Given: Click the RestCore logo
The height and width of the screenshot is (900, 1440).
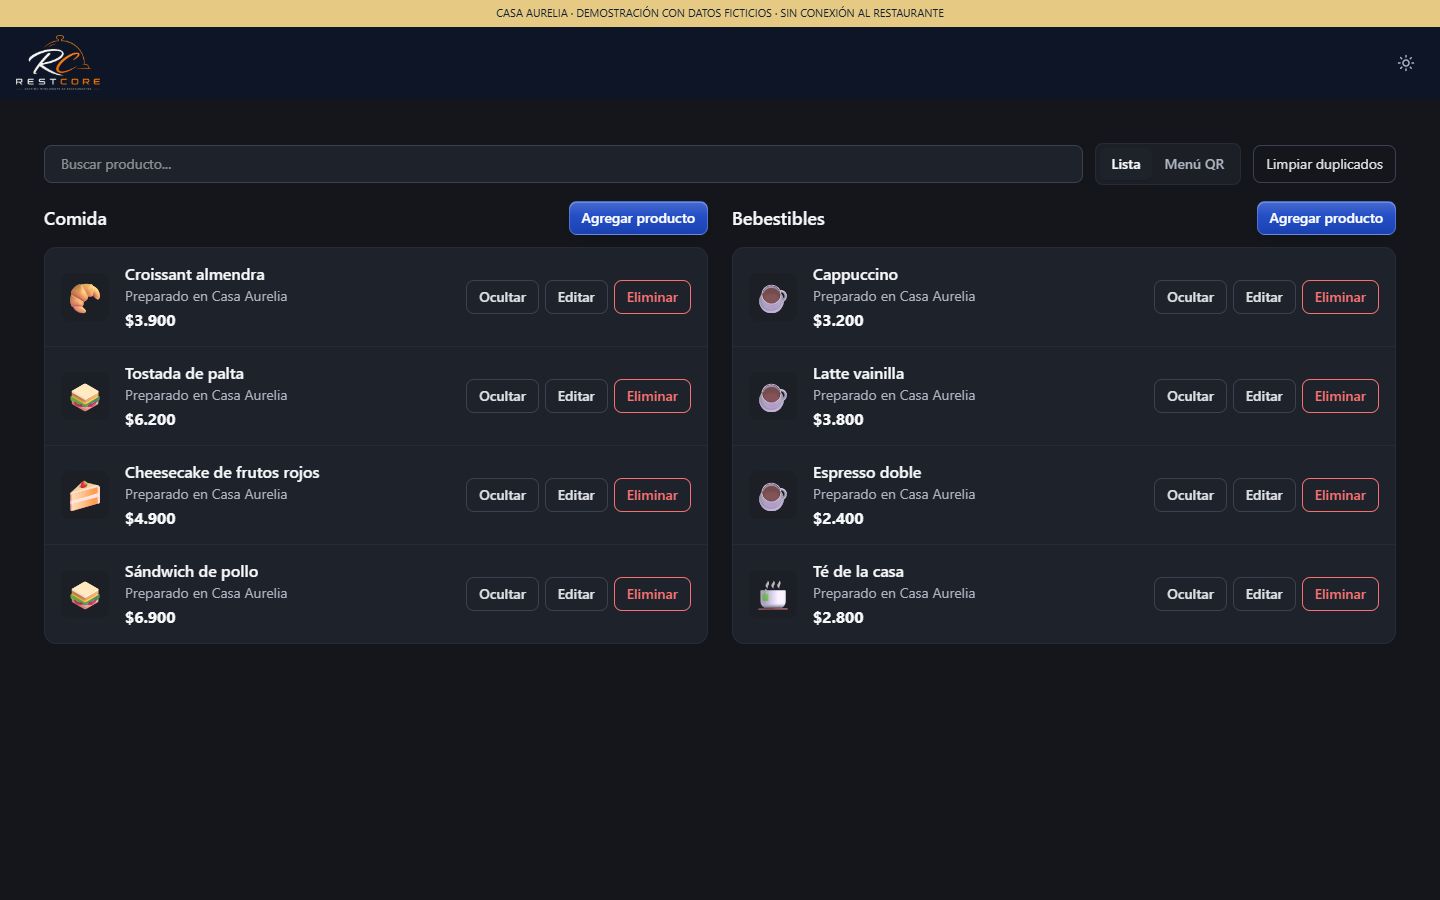Looking at the screenshot, I should pos(58,63).
